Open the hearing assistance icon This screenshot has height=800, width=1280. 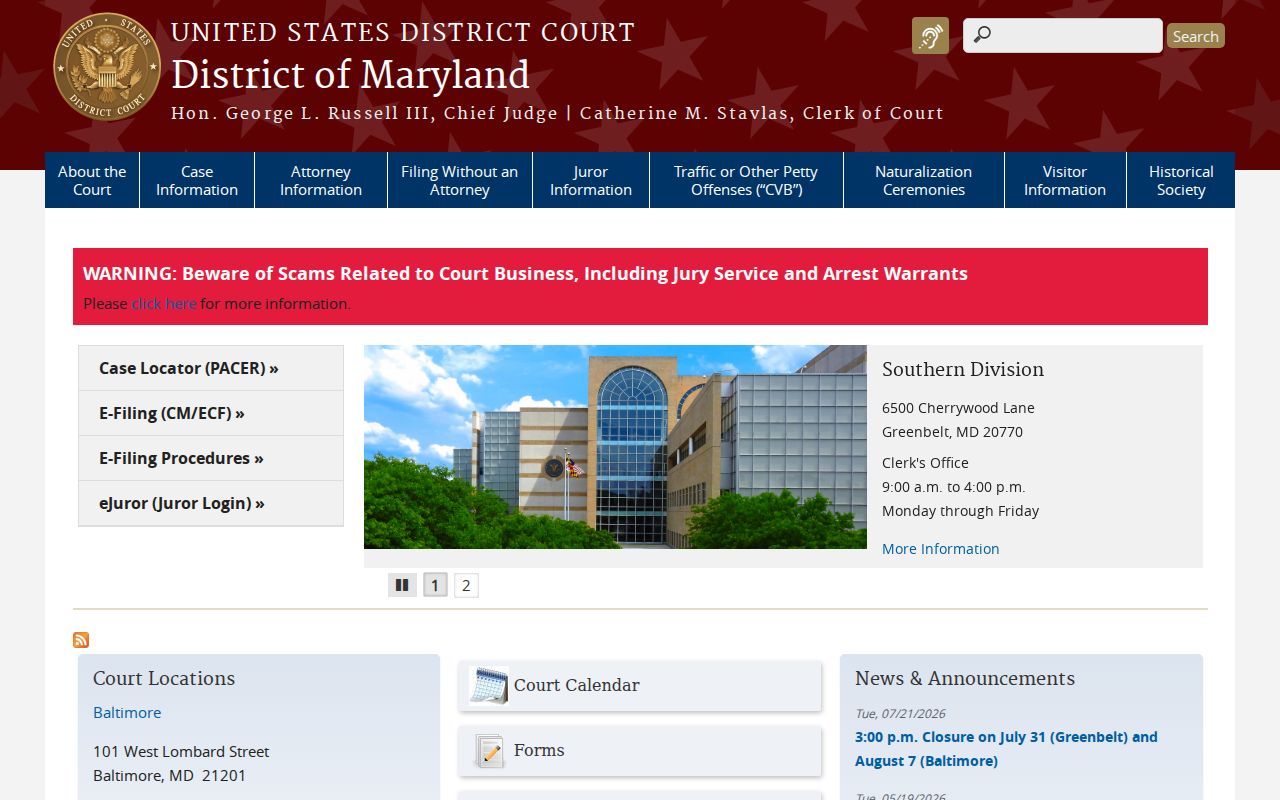point(930,36)
